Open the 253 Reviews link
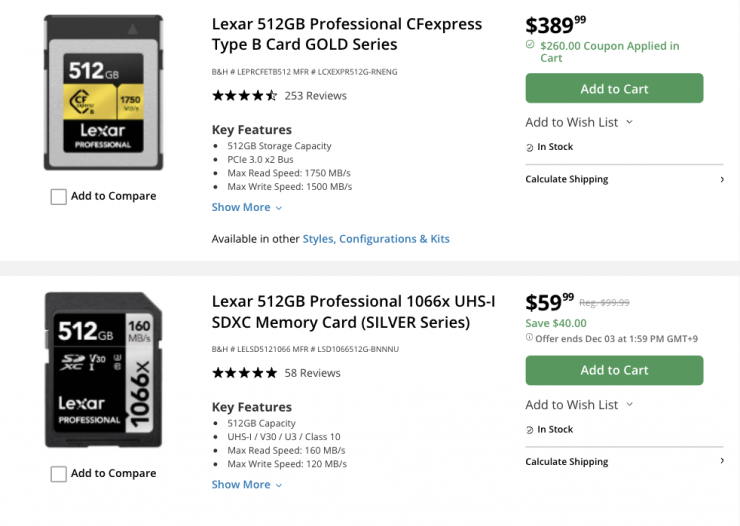Screen dimensions: 740x526 (x=315, y=96)
